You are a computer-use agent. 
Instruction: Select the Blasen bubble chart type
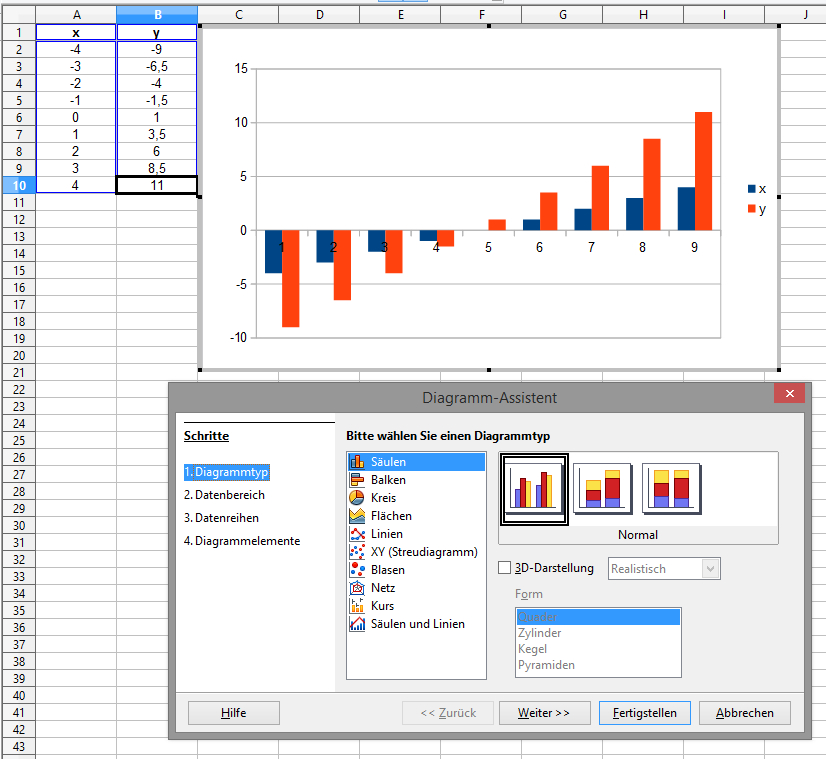click(387, 570)
